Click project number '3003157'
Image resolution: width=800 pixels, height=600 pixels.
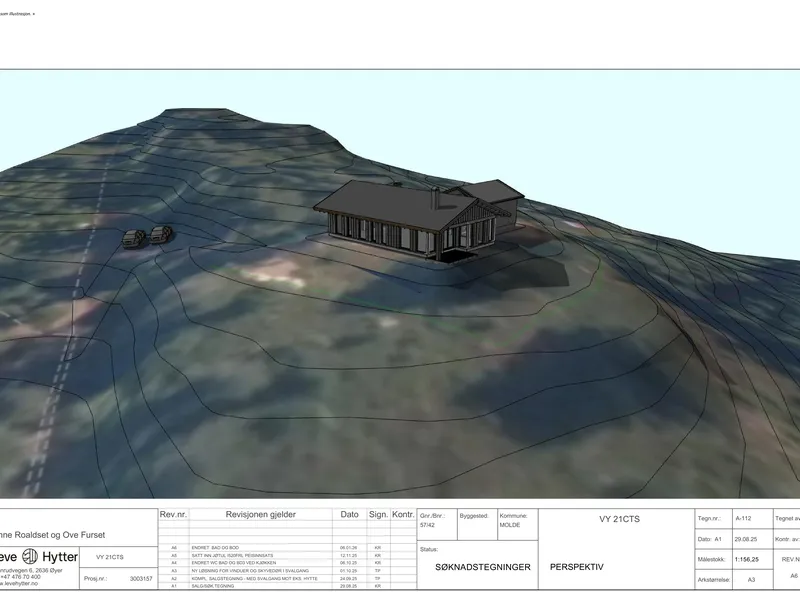pyautogui.click(x=141, y=579)
